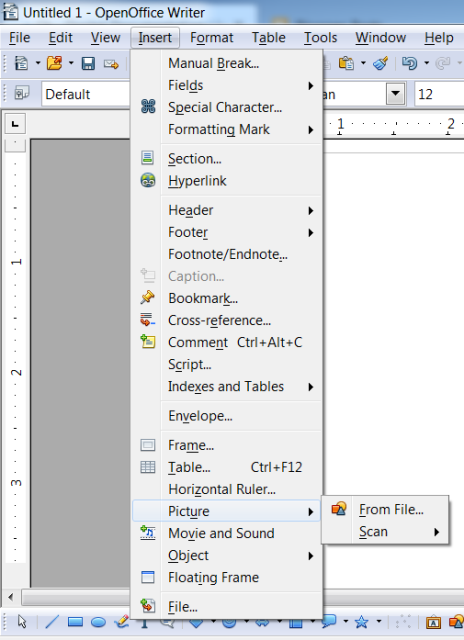
Task: Choose Hyperlink from Insert menu
Action: pos(227,181)
